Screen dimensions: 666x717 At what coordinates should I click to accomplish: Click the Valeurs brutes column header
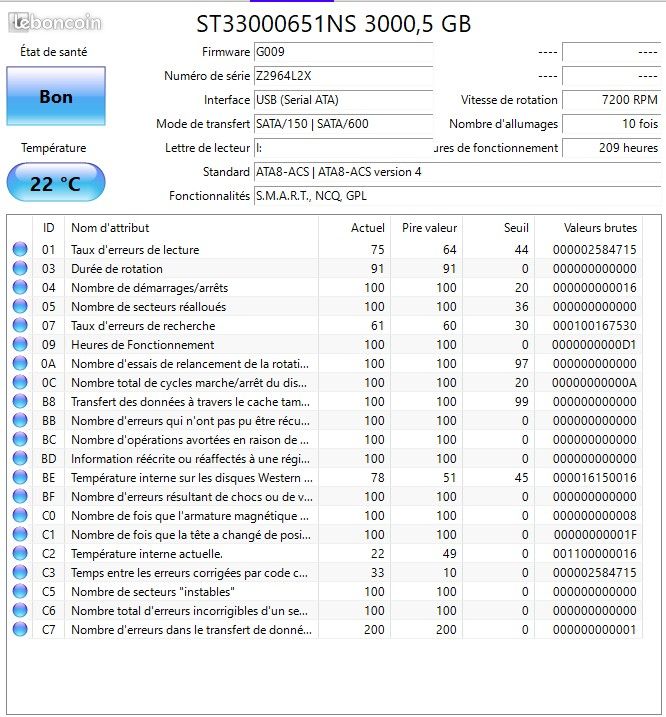click(589, 228)
